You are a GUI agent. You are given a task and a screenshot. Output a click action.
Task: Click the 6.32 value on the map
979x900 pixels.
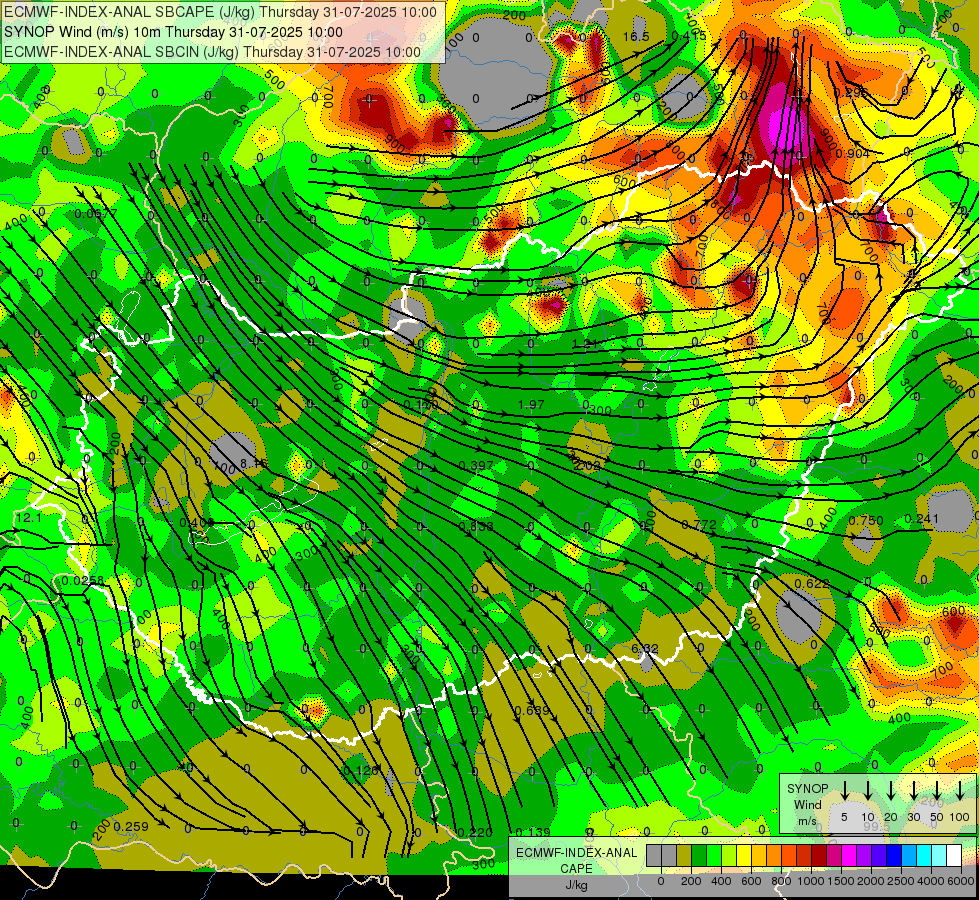click(x=644, y=649)
